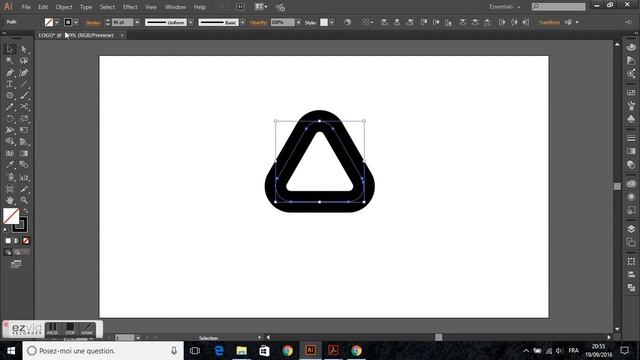
Task: Expand the Opacity value arrow
Action: tap(298, 22)
